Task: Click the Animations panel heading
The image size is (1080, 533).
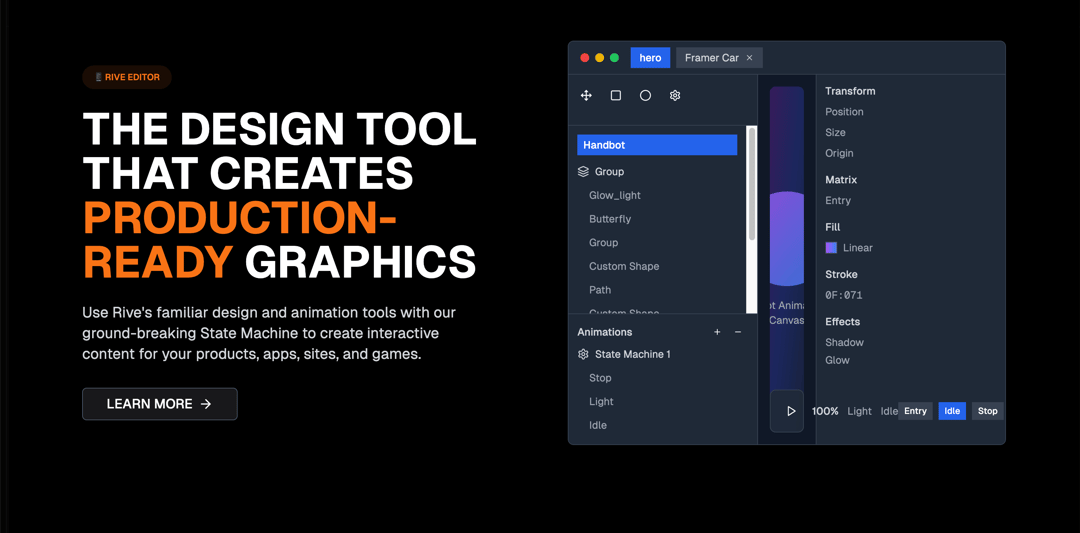Action: pyautogui.click(x=605, y=332)
